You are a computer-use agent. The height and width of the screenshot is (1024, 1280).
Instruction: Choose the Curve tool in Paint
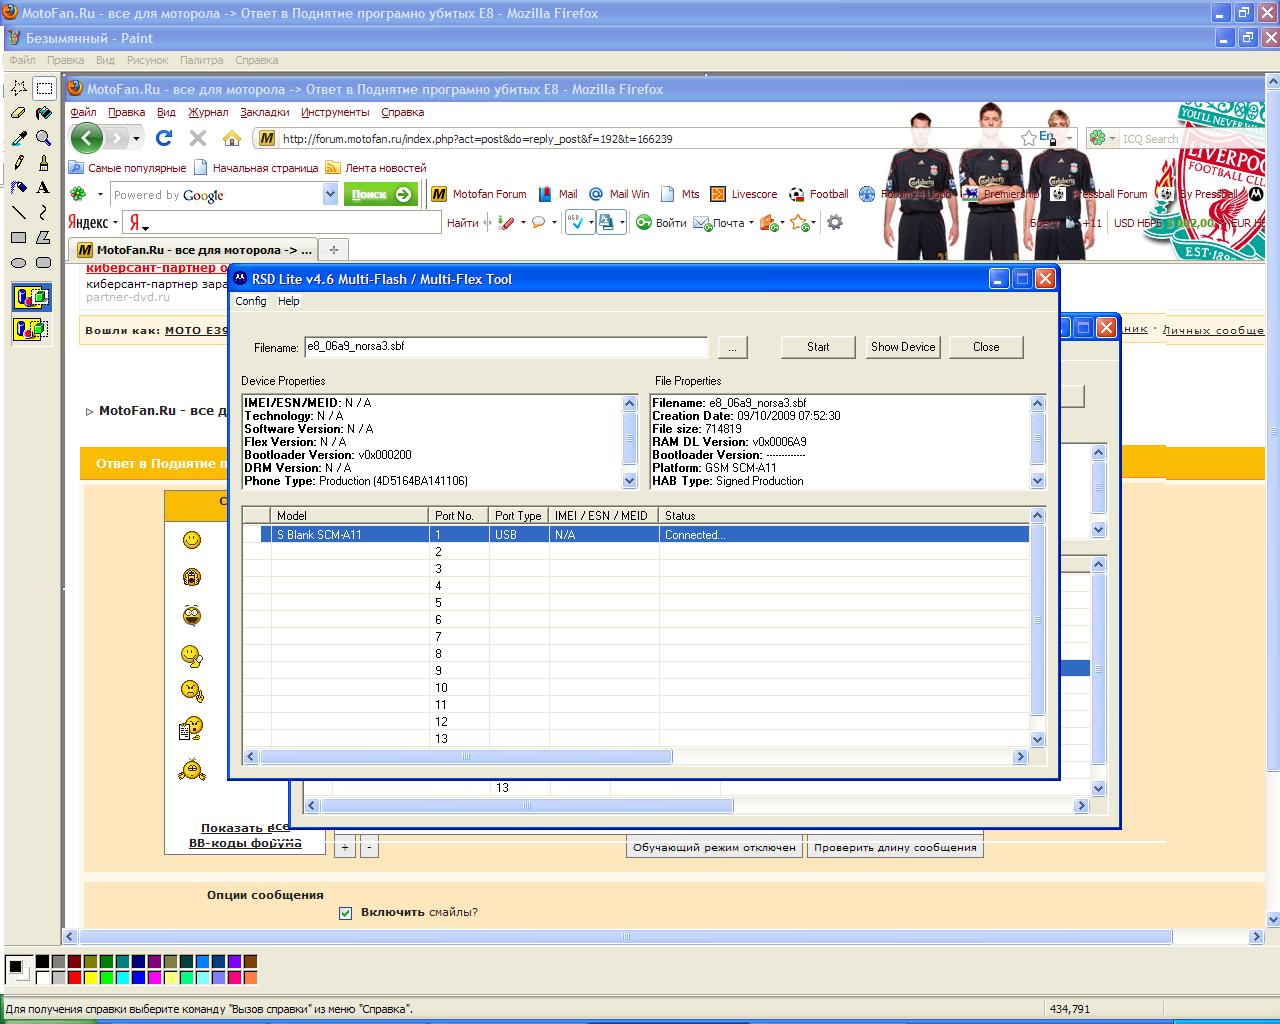point(44,212)
